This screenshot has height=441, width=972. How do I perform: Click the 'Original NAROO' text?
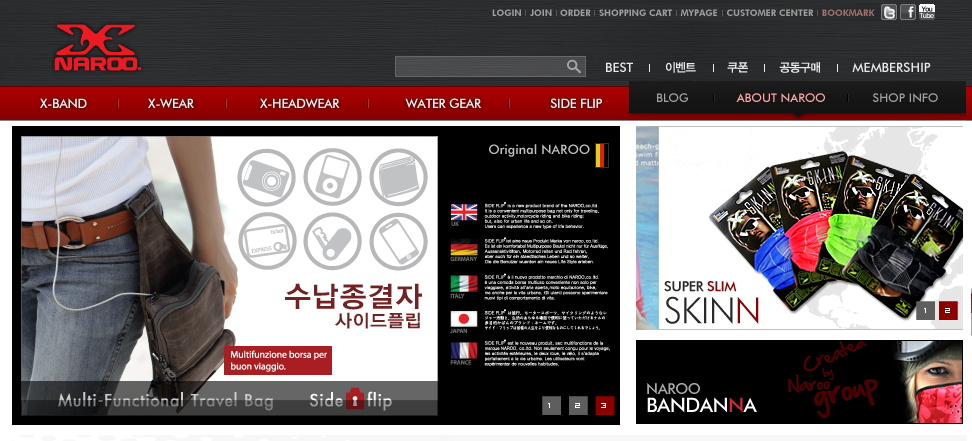pos(539,149)
